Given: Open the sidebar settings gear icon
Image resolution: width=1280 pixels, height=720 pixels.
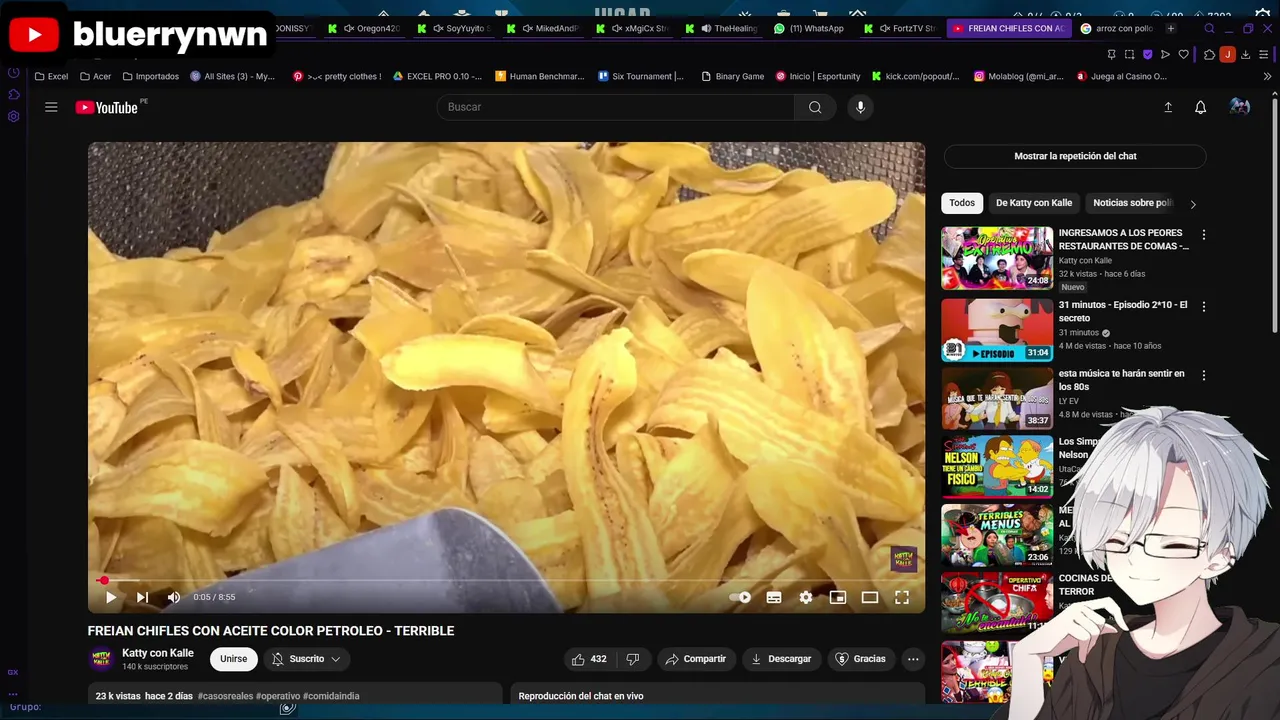Looking at the screenshot, I should (x=13, y=116).
